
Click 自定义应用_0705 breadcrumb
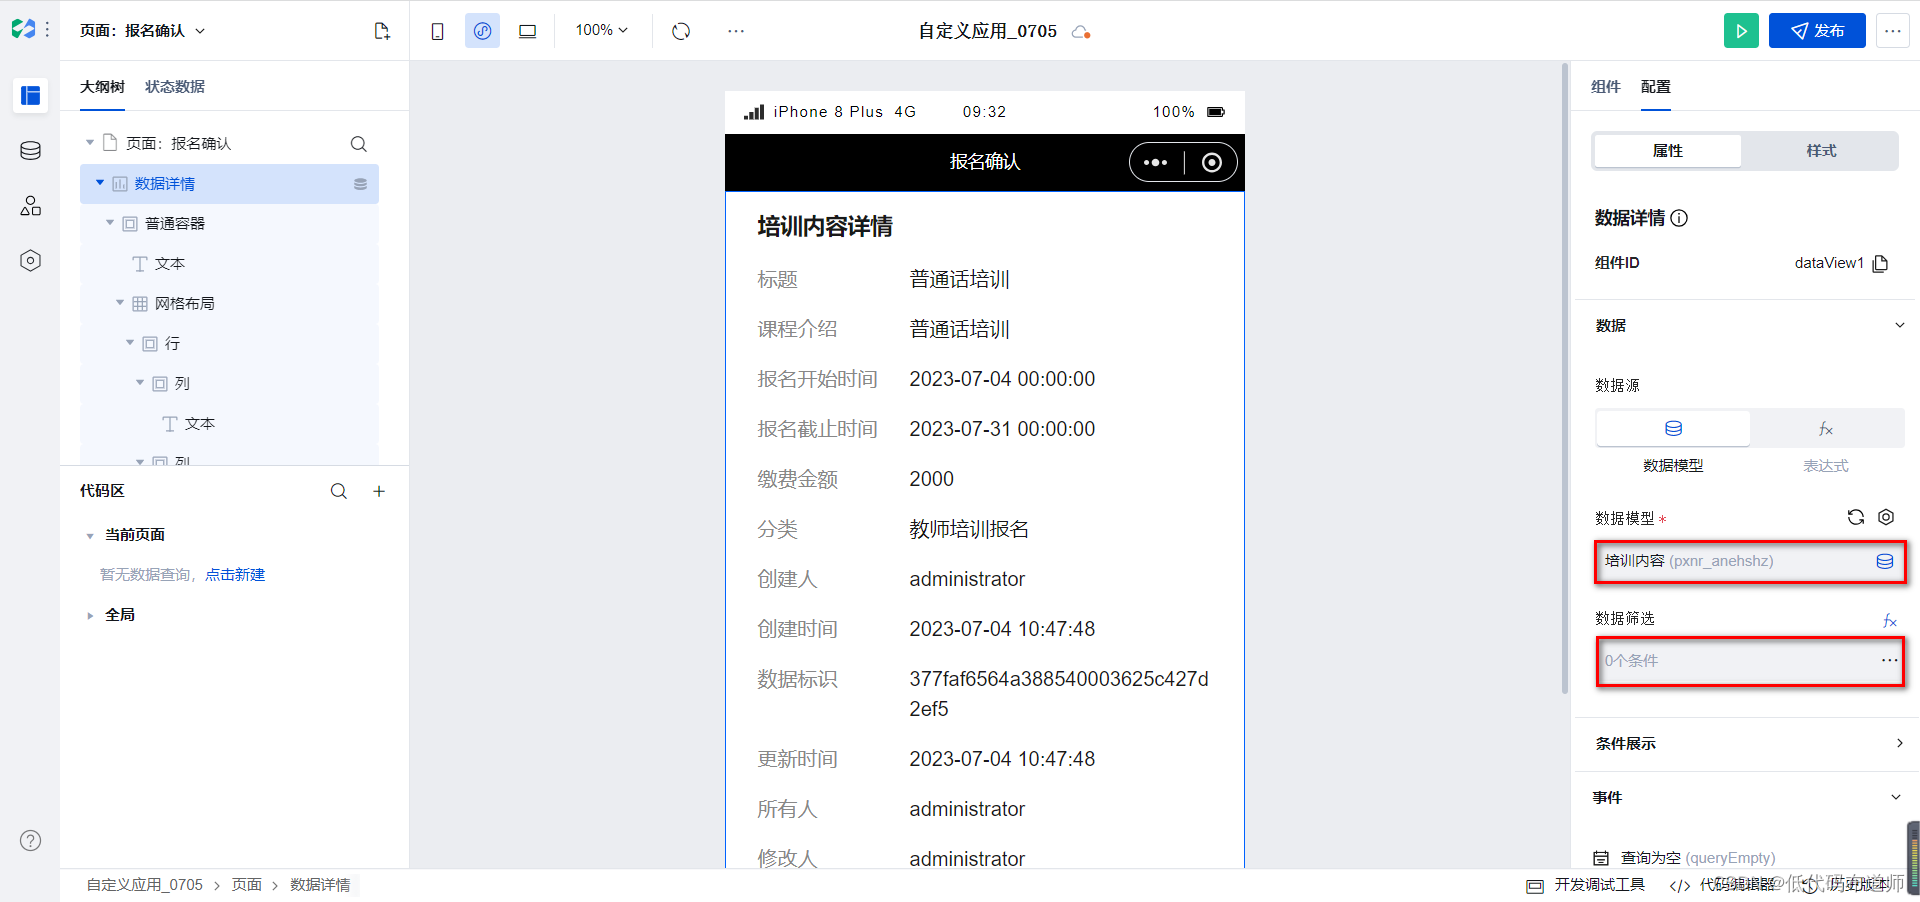pos(144,885)
